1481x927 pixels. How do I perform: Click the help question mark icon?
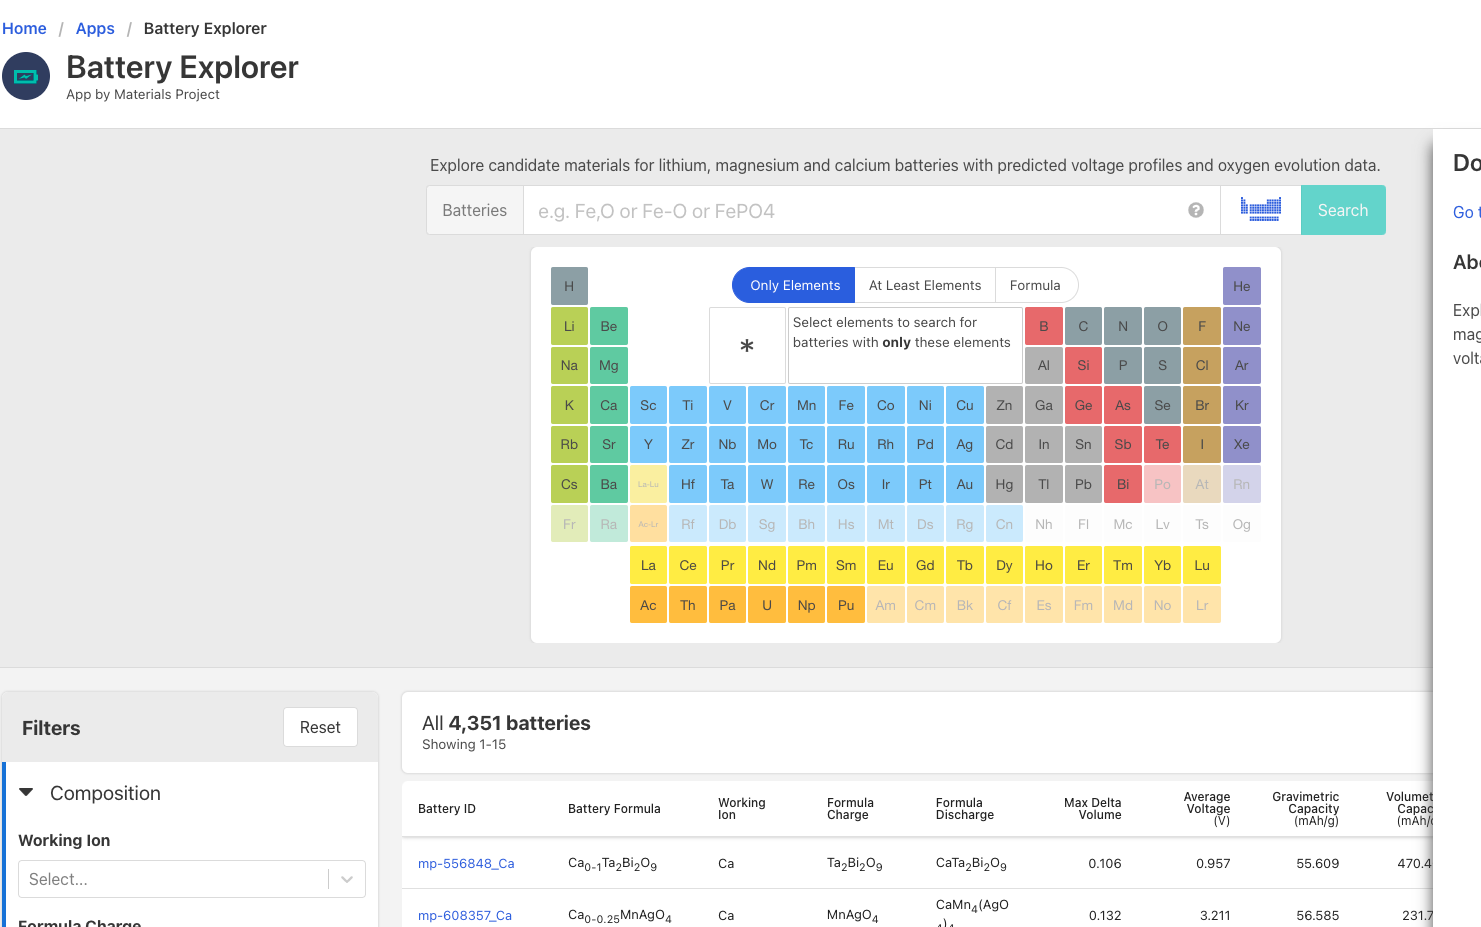point(1195,210)
